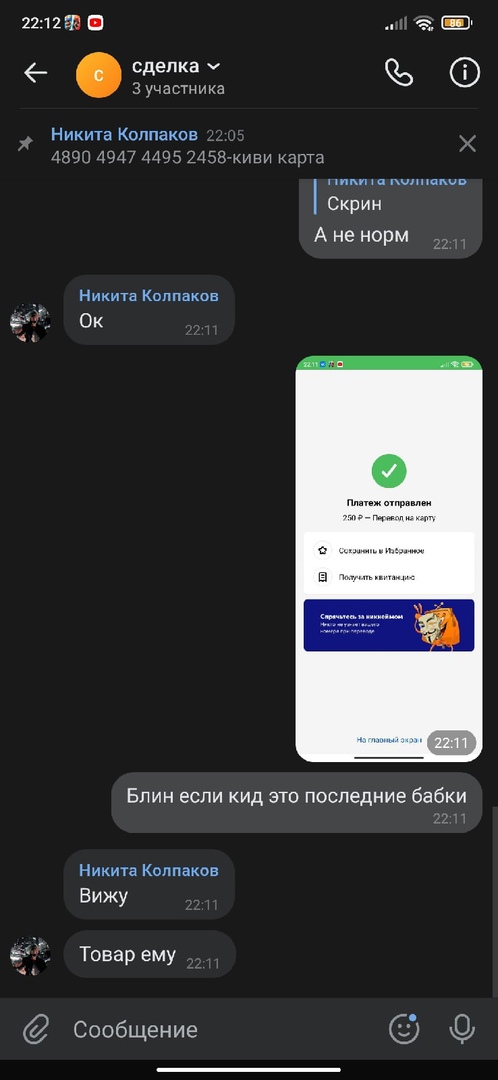The width and height of the screenshot is (498, 1080).
Task: Open the emoji smiley picker
Action: (x=404, y=1029)
